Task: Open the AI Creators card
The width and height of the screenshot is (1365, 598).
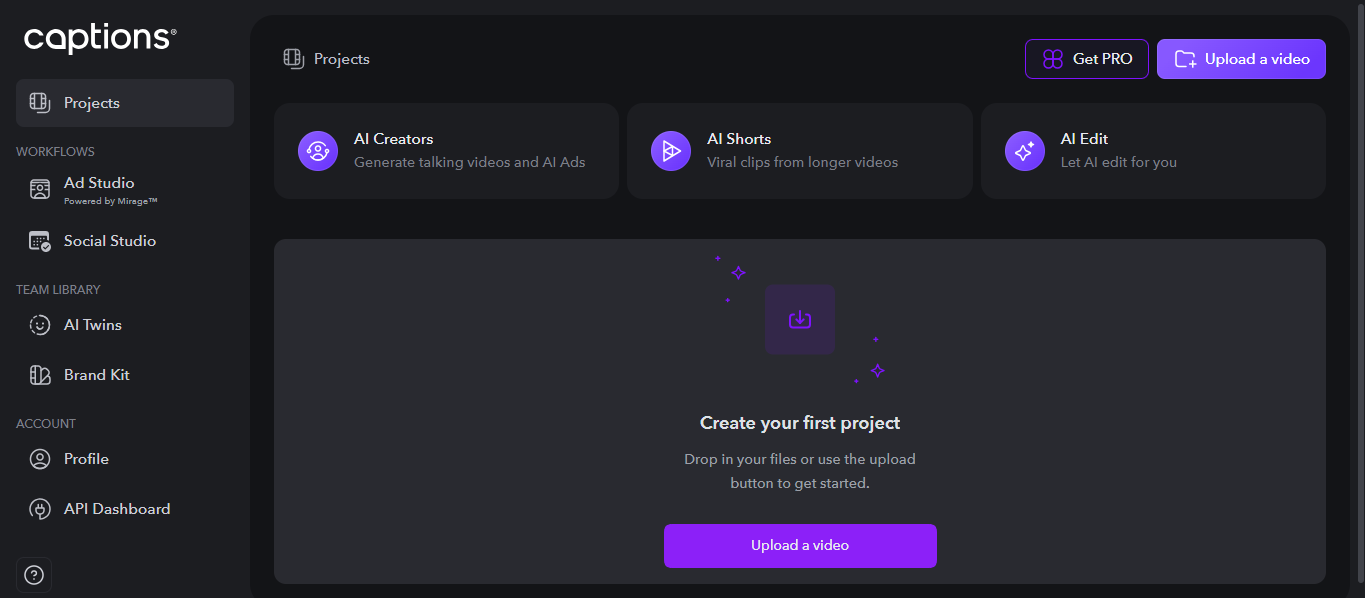Action: (446, 151)
